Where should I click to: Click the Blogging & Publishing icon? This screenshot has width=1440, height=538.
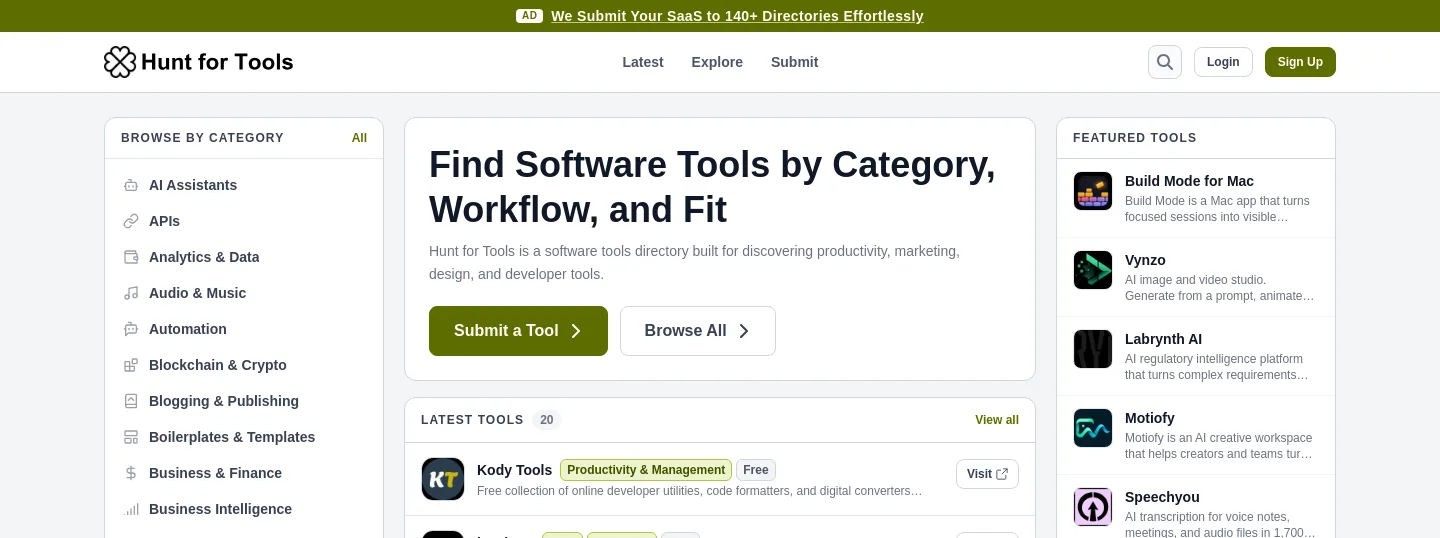(x=131, y=401)
